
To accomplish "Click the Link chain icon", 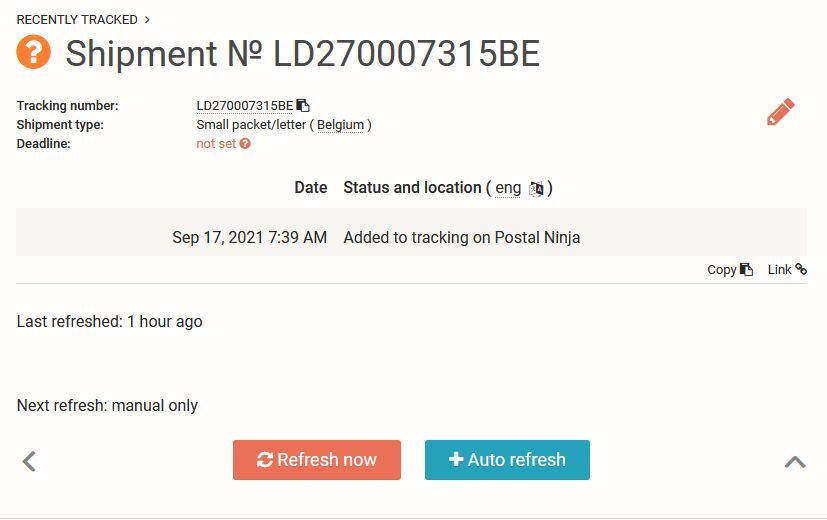I will click(801, 269).
